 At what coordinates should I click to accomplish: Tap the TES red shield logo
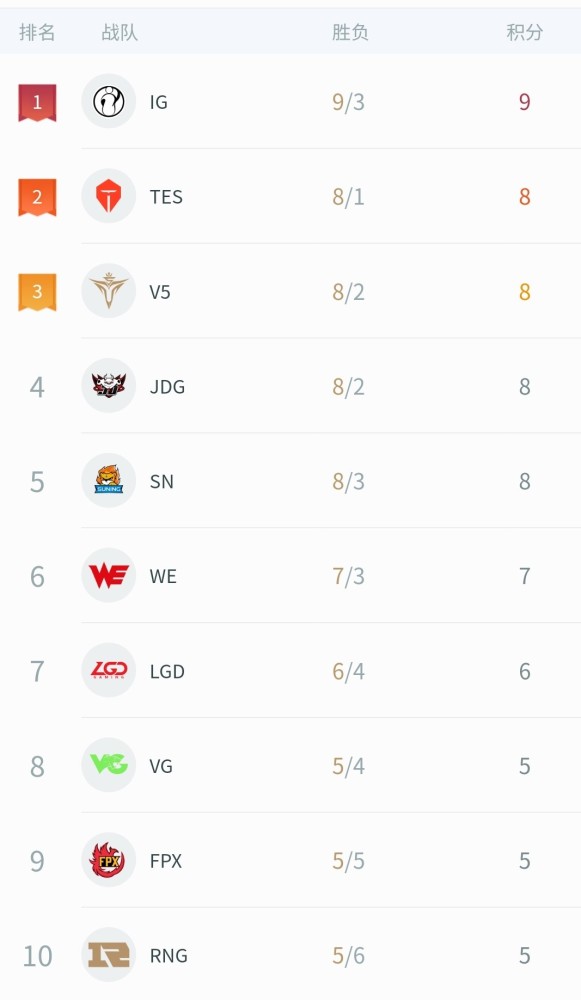(108, 196)
